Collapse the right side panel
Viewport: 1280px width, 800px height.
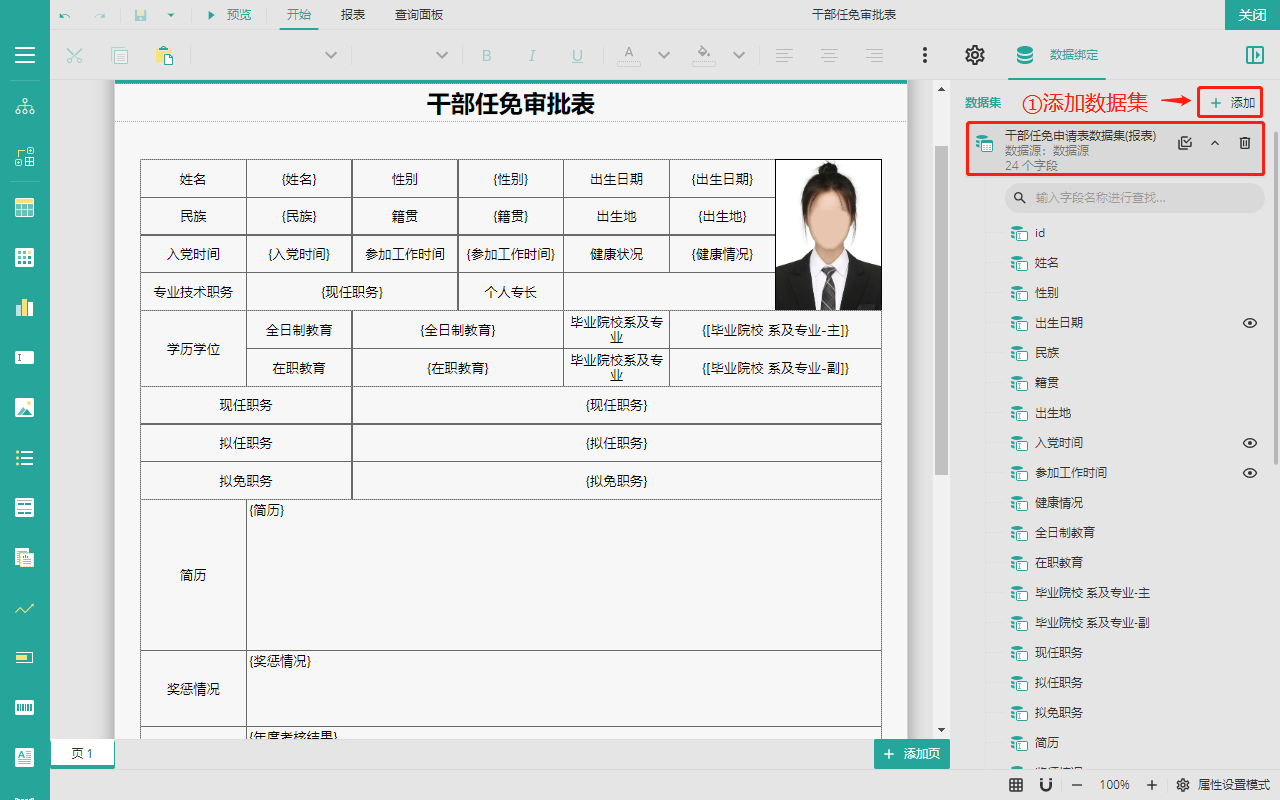click(x=1254, y=55)
